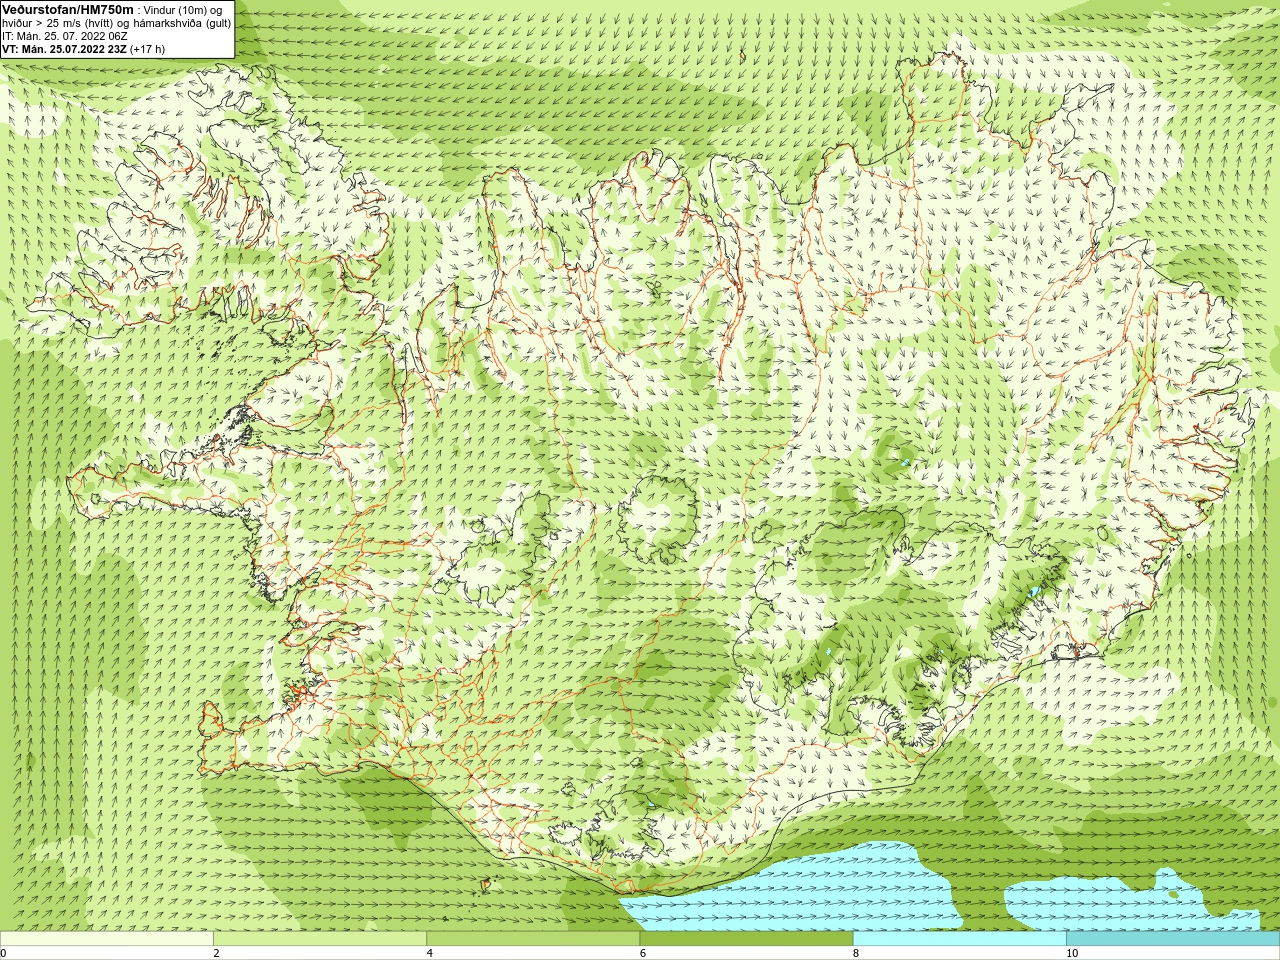Select the dark green 6–8 legend segment
1280x960 pixels.
pyautogui.click(x=746, y=939)
